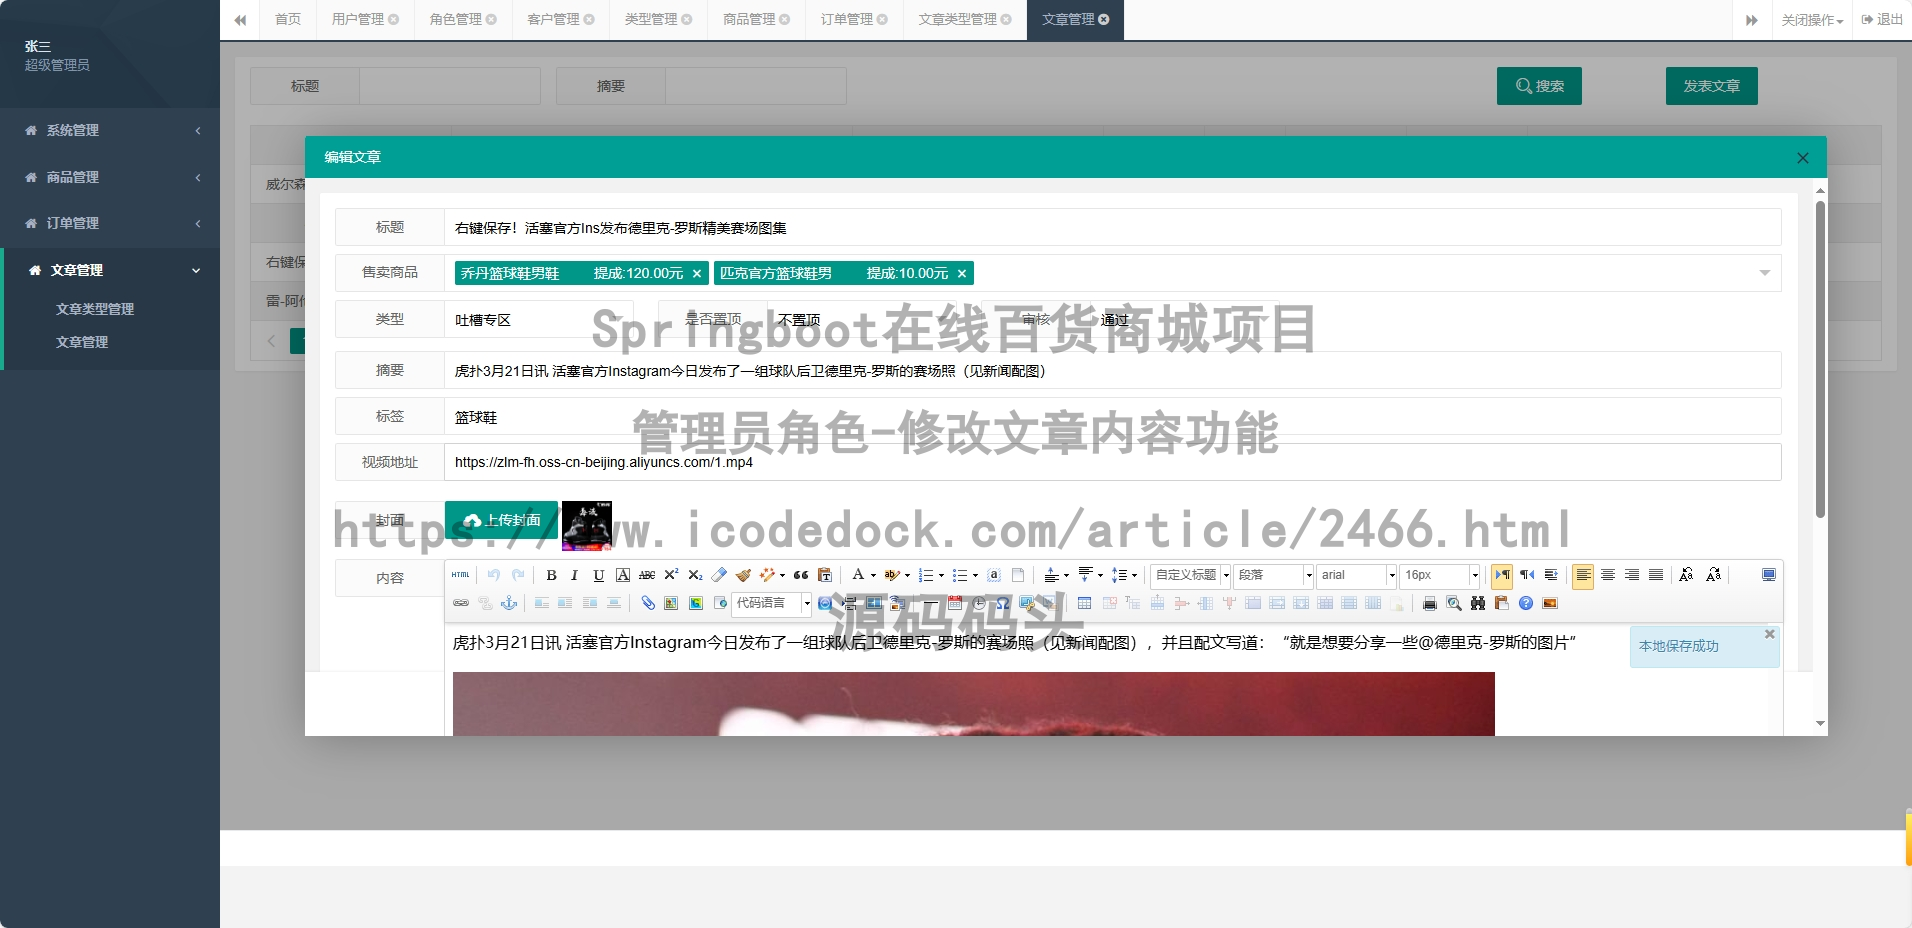
Task: Open the 自定义标题 dropdown
Action: coord(1191,575)
